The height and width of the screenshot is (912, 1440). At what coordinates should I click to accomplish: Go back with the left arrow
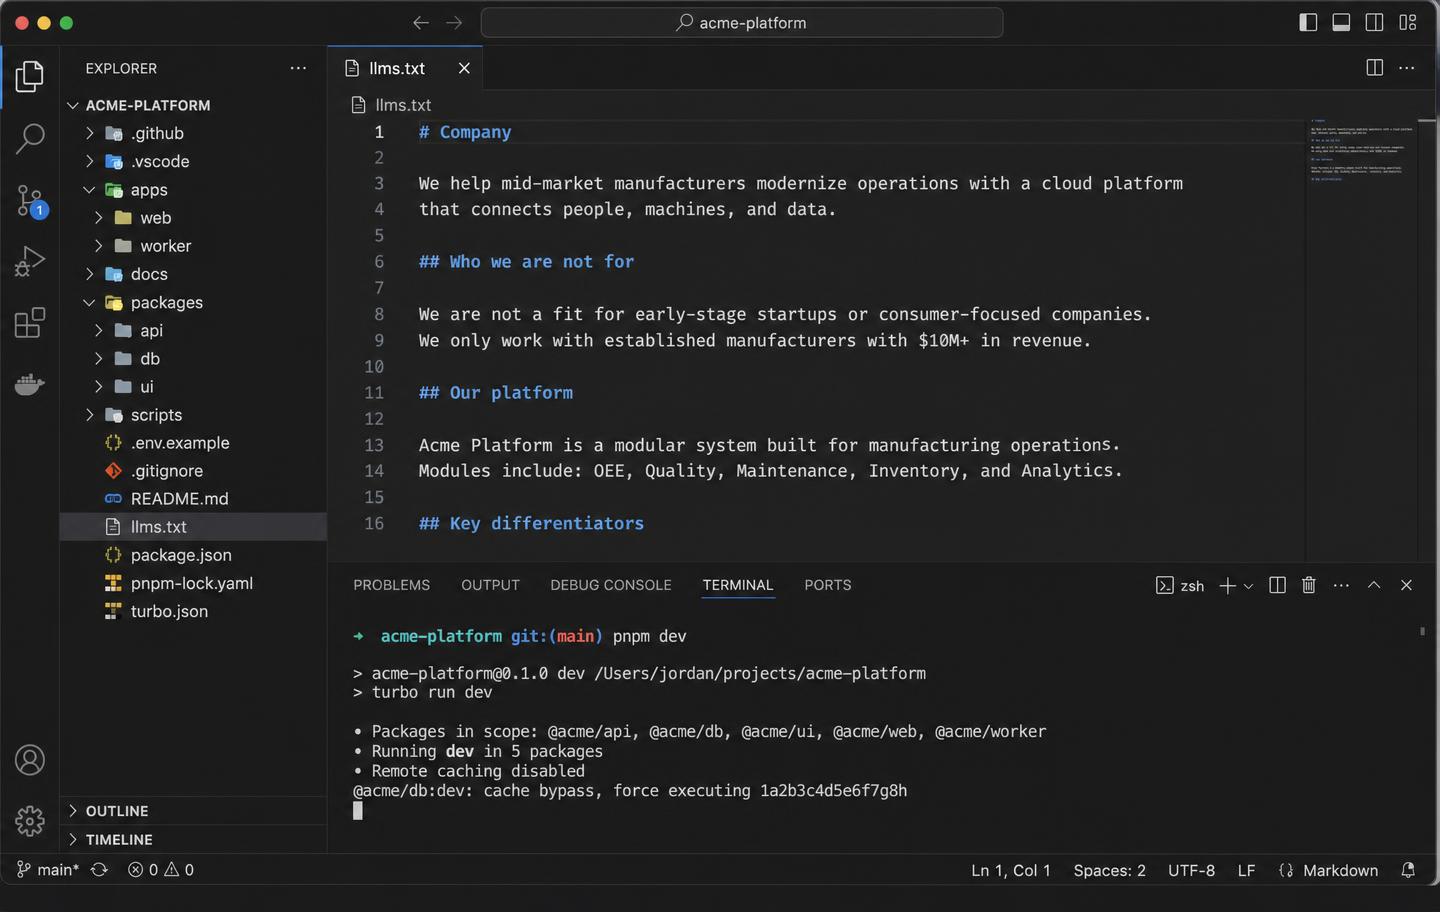pos(421,23)
